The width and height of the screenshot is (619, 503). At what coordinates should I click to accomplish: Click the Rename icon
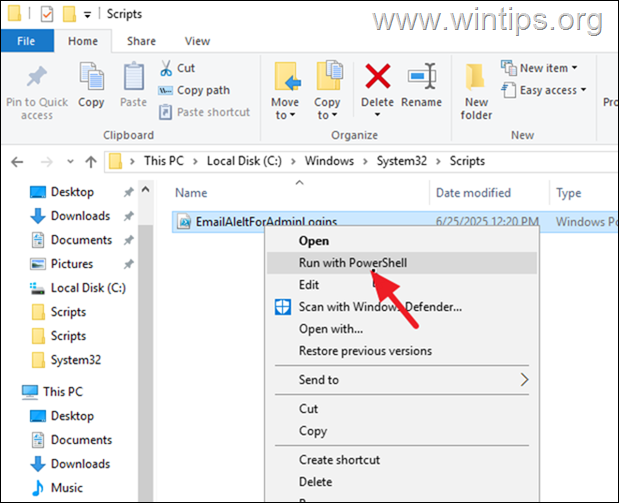pyautogui.click(x=422, y=76)
